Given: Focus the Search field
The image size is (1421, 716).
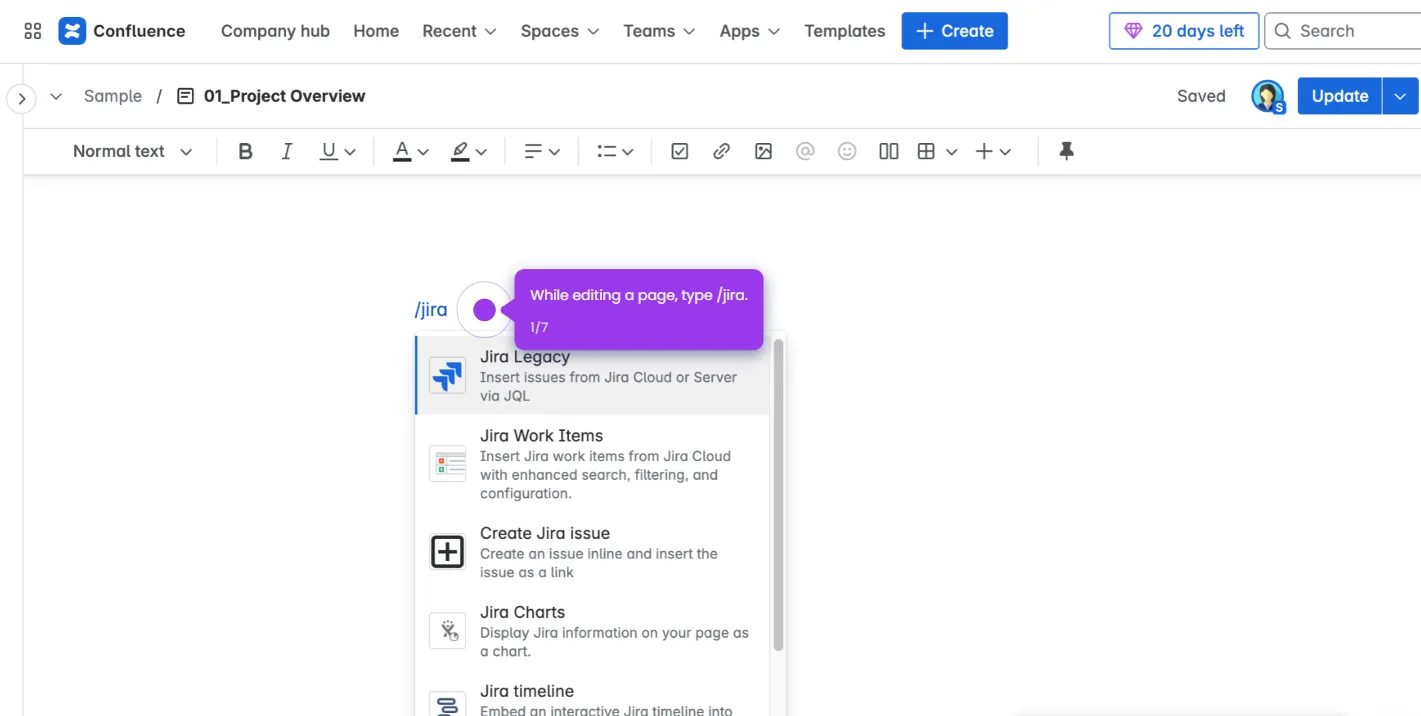Looking at the screenshot, I should click(1343, 31).
